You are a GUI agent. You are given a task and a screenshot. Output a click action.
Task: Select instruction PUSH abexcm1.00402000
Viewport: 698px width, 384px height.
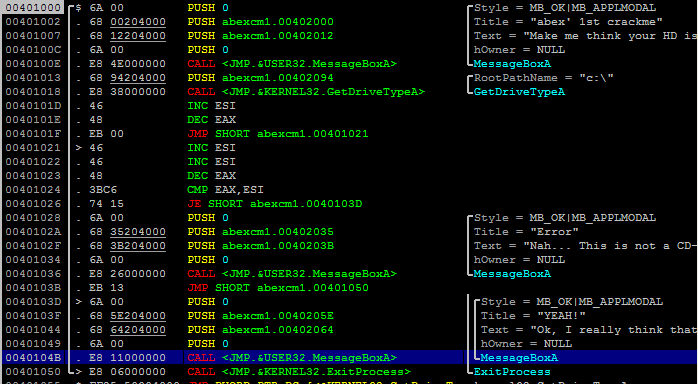pyautogui.click(x=260, y=22)
